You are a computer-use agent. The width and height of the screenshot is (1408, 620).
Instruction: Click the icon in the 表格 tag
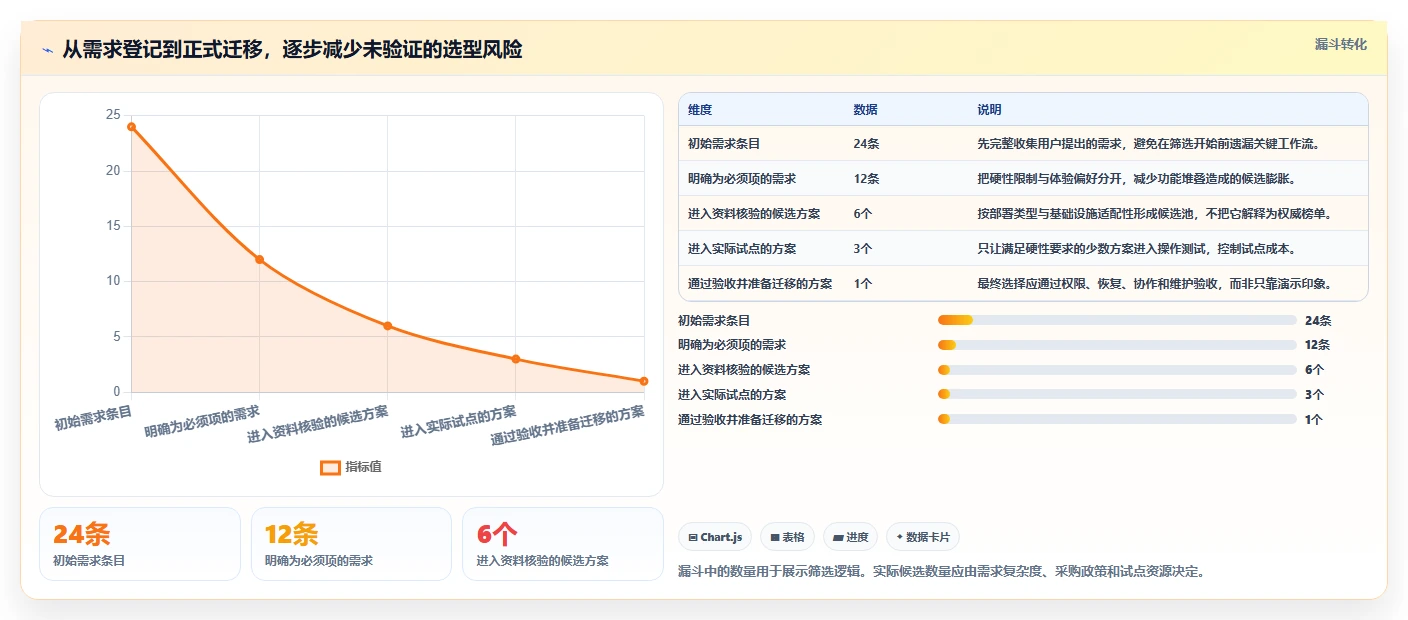(775, 537)
